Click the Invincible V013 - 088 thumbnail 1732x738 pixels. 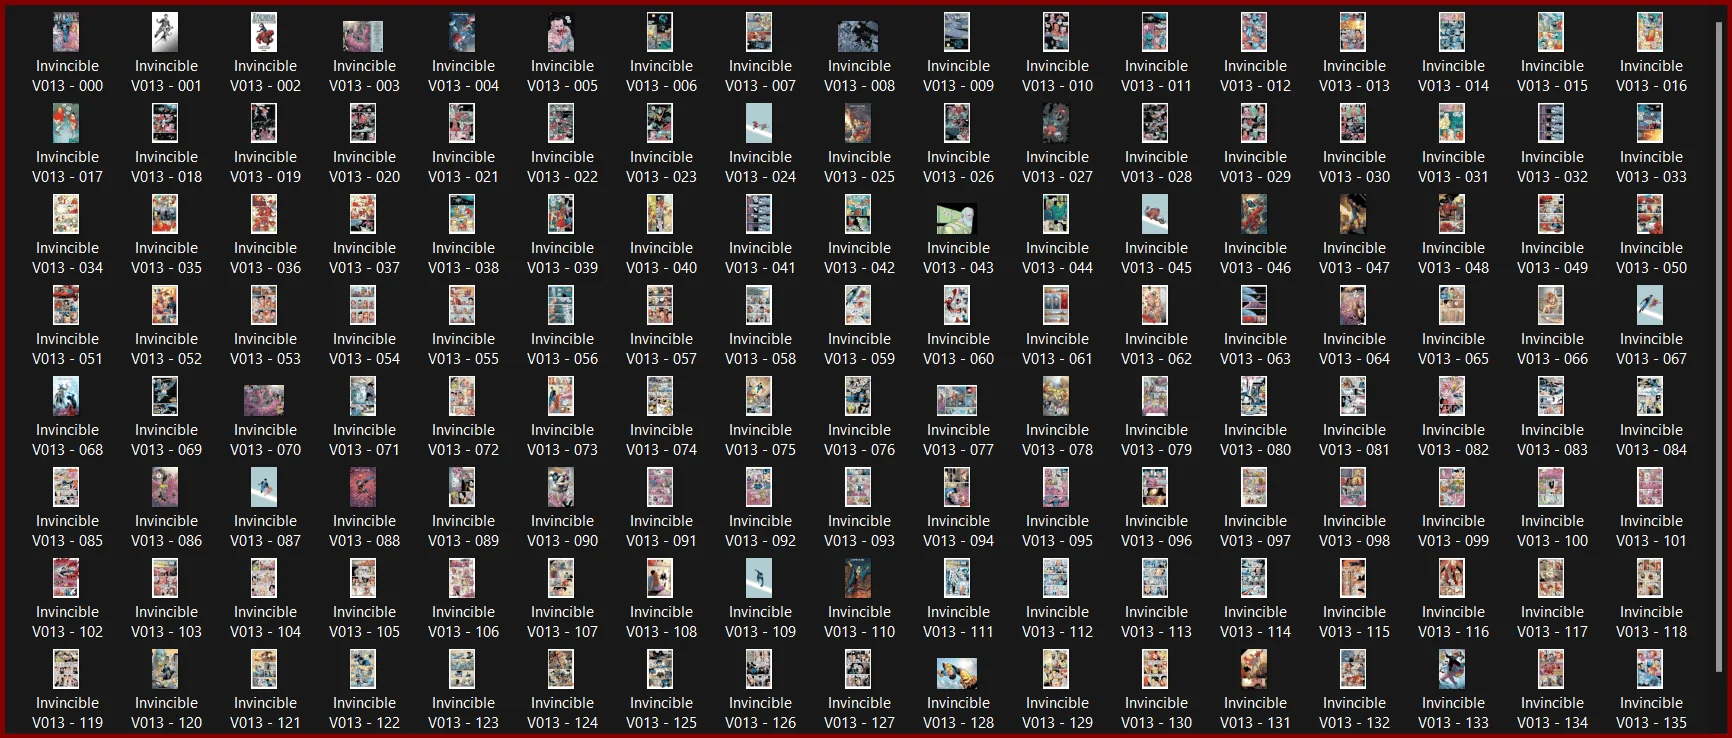(363, 487)
